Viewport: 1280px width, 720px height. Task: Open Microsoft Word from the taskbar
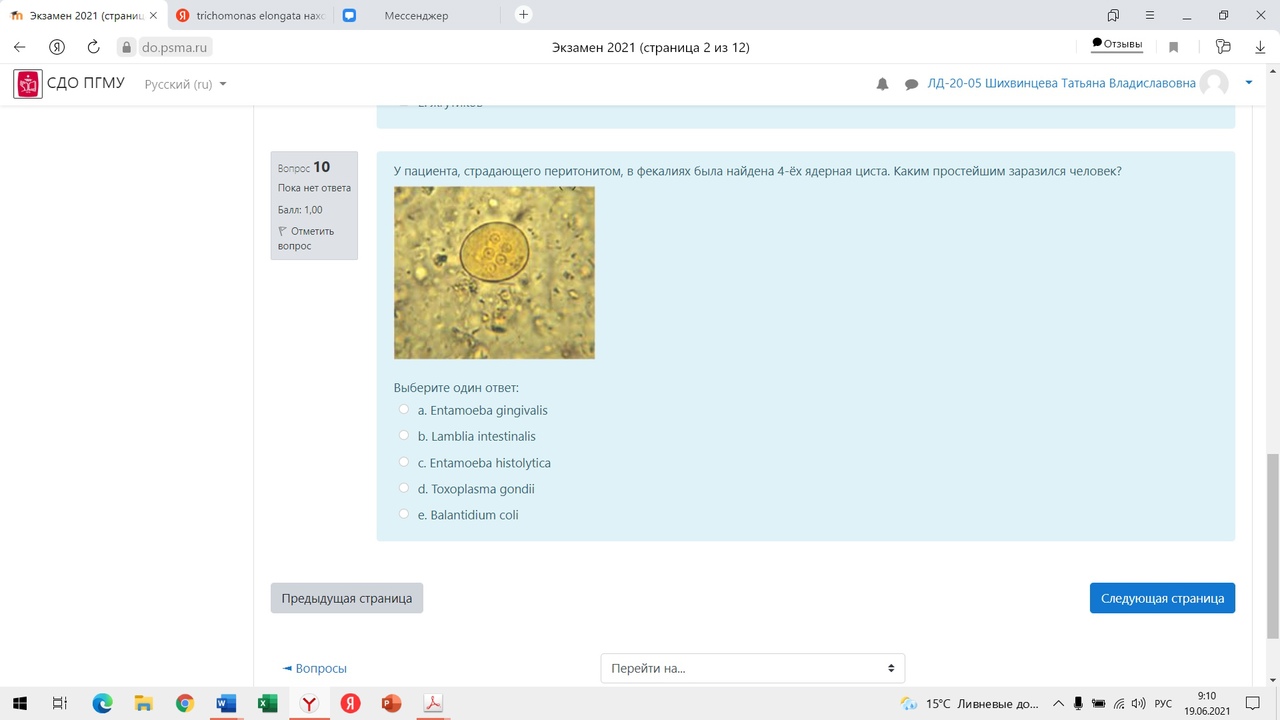pos(226,703)
